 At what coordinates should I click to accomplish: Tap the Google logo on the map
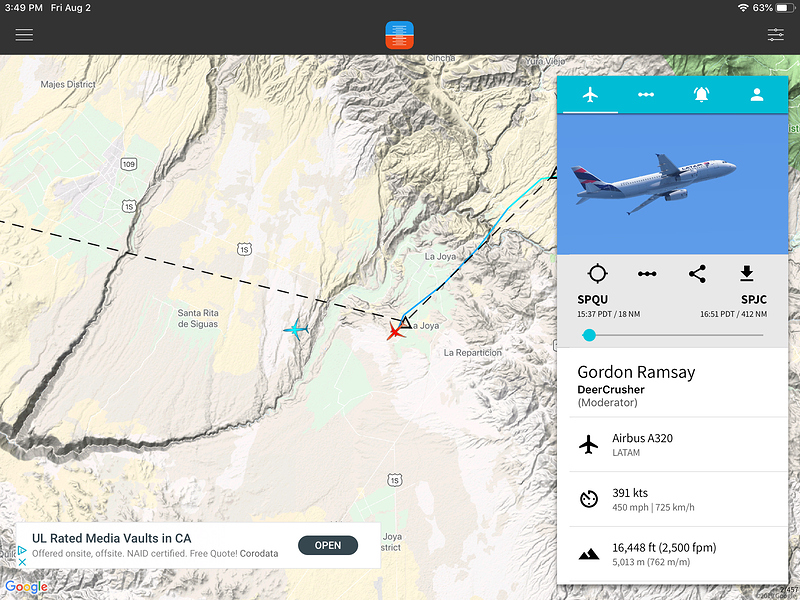tap(26, 587)
